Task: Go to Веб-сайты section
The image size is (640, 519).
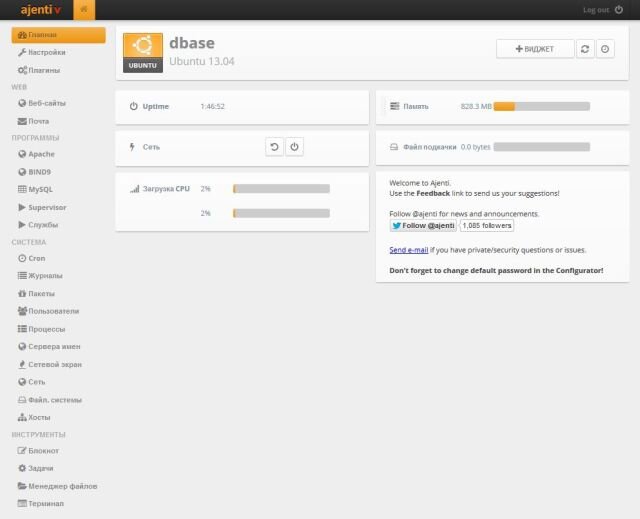Action: click(42, 103)
